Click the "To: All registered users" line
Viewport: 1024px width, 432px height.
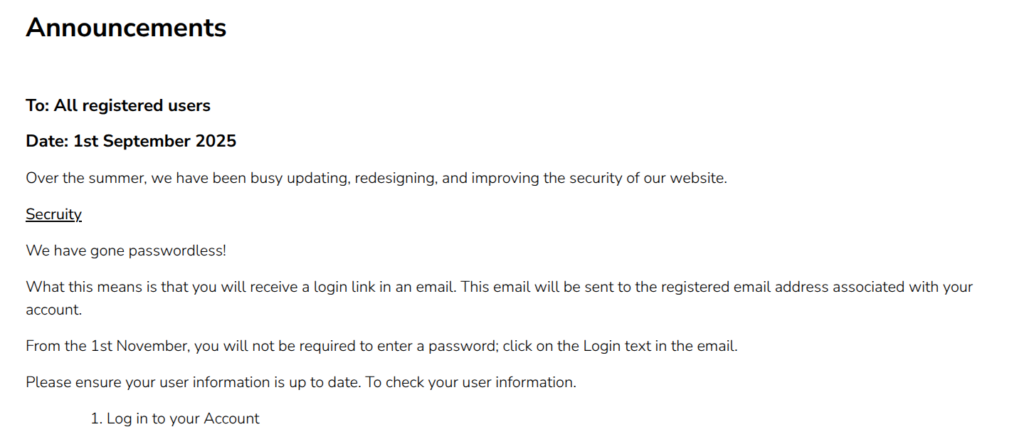click(118, 105)
